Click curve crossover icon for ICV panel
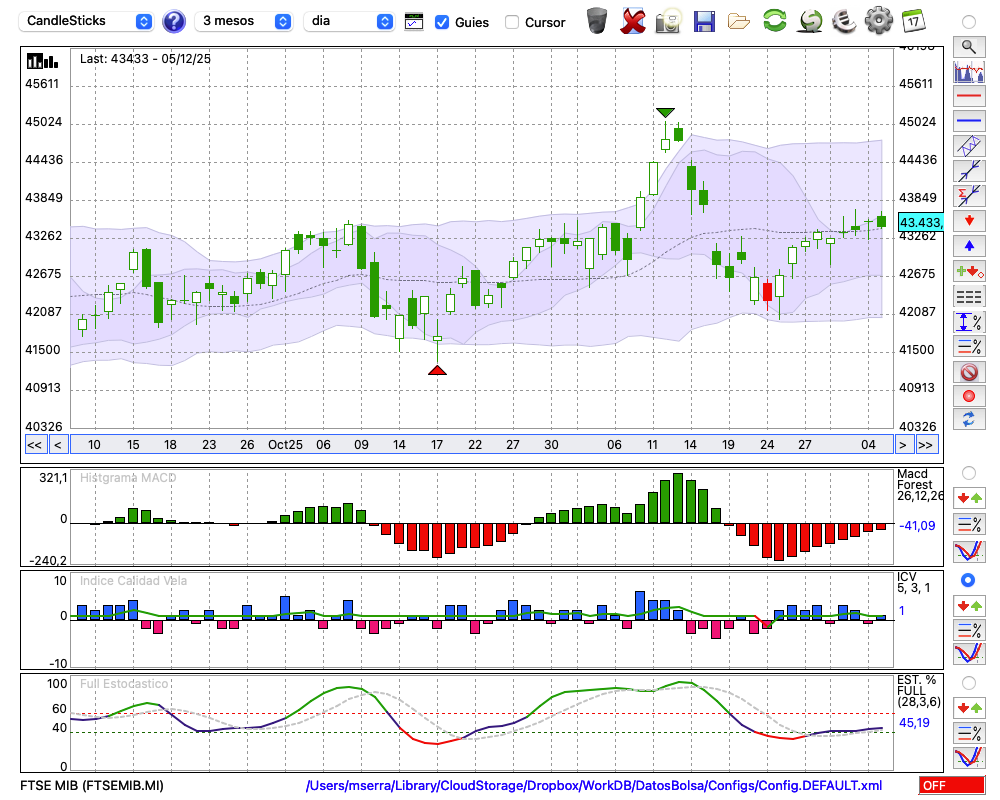The width and height of the screenshot is (1000, 800). tap(969, 655)
